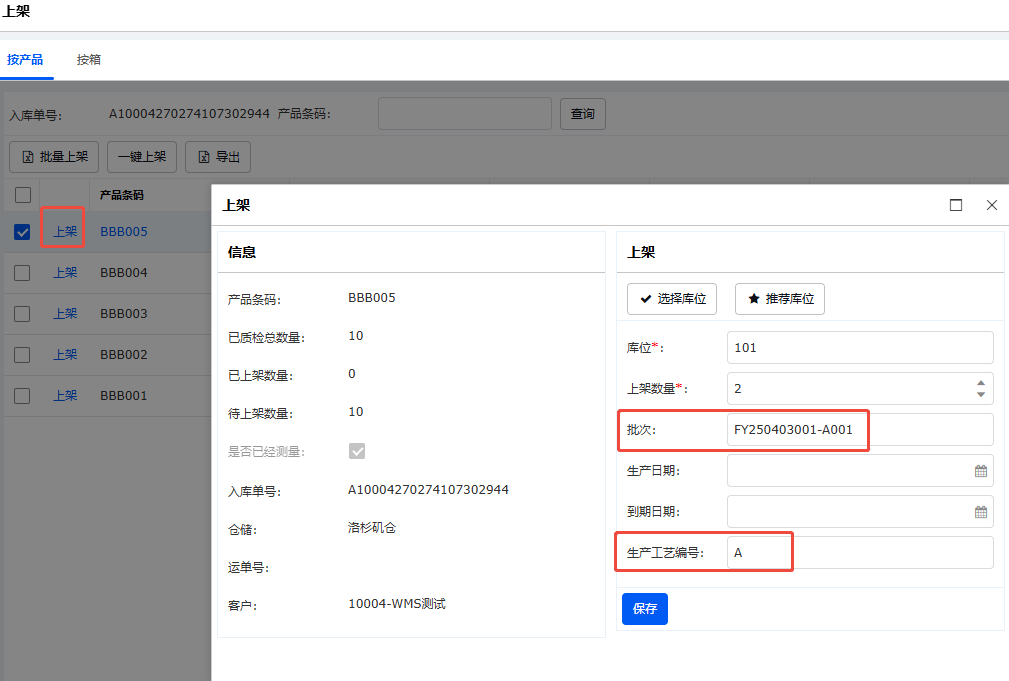Open 上架 link for BBB004
This screenshot has height=681, width=1009.
pyautogui.click(x=65, y=273)
